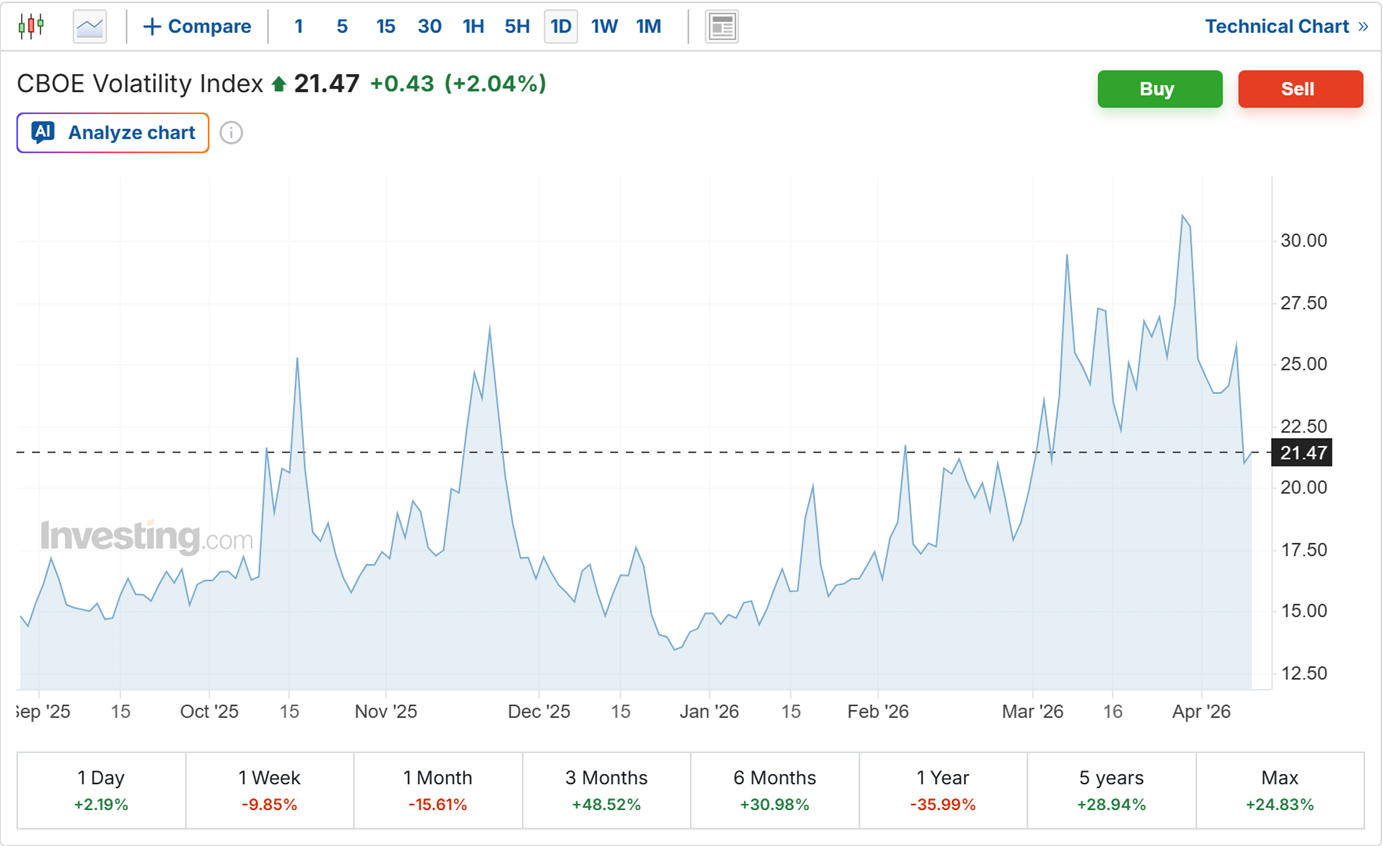Select the 1-minute interval
The height and width of the screenshot is (846, 1383).
click(x=298, y=27)
